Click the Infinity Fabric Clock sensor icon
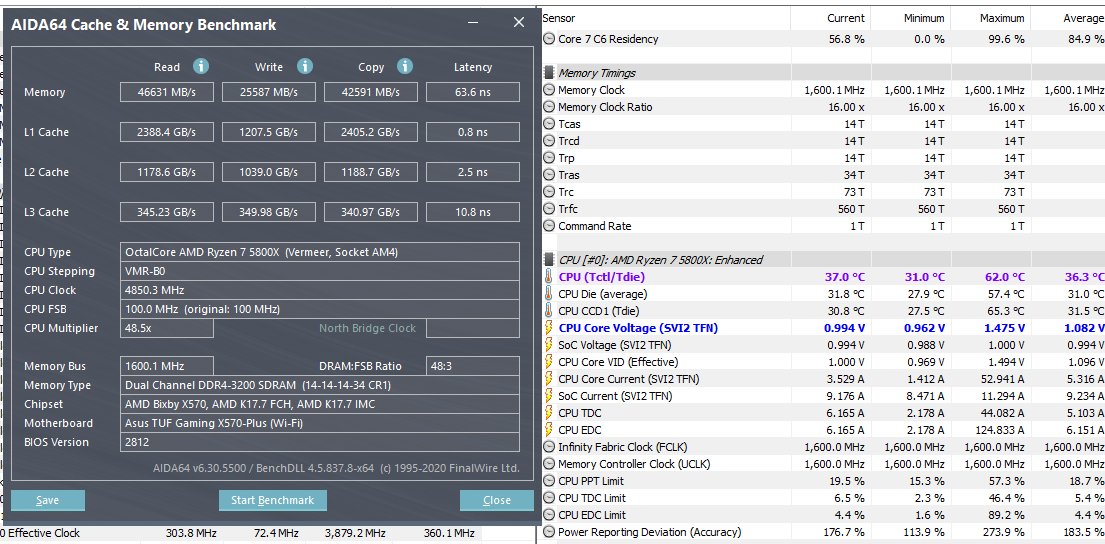The image size is (1105, 544). coord(549,447)
